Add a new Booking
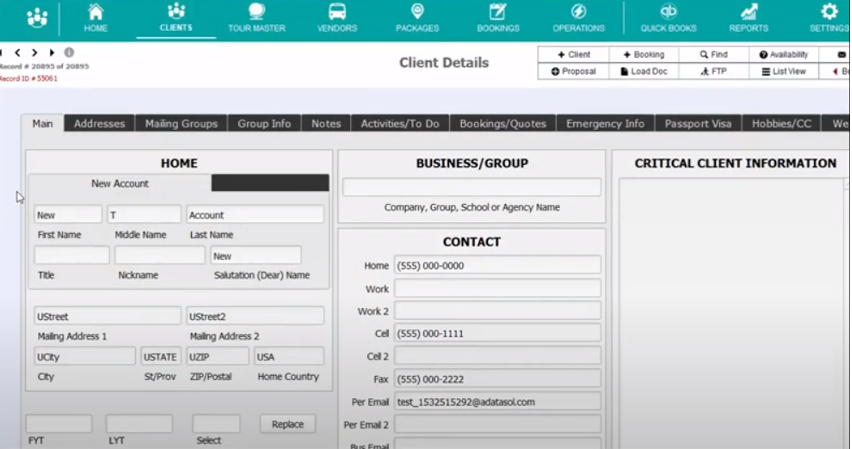The width and height of the screenshot is (852, 449). click(x=644, y=54)
